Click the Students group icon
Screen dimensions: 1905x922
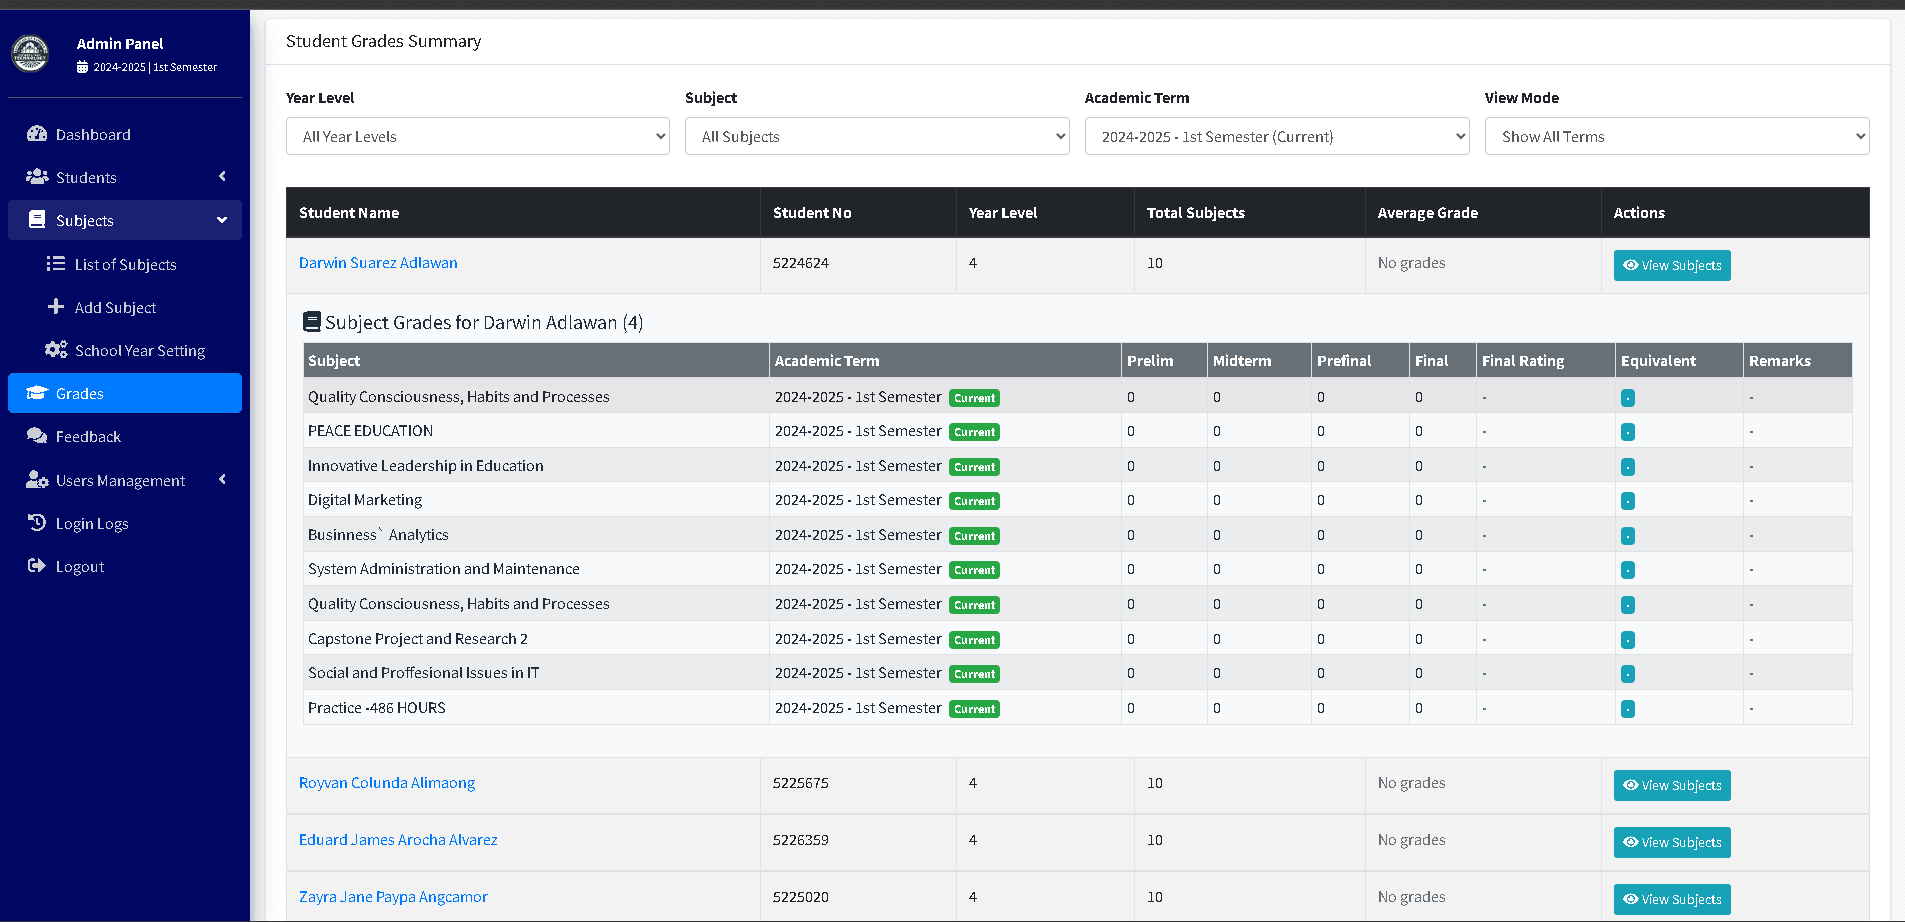(37, 177)
